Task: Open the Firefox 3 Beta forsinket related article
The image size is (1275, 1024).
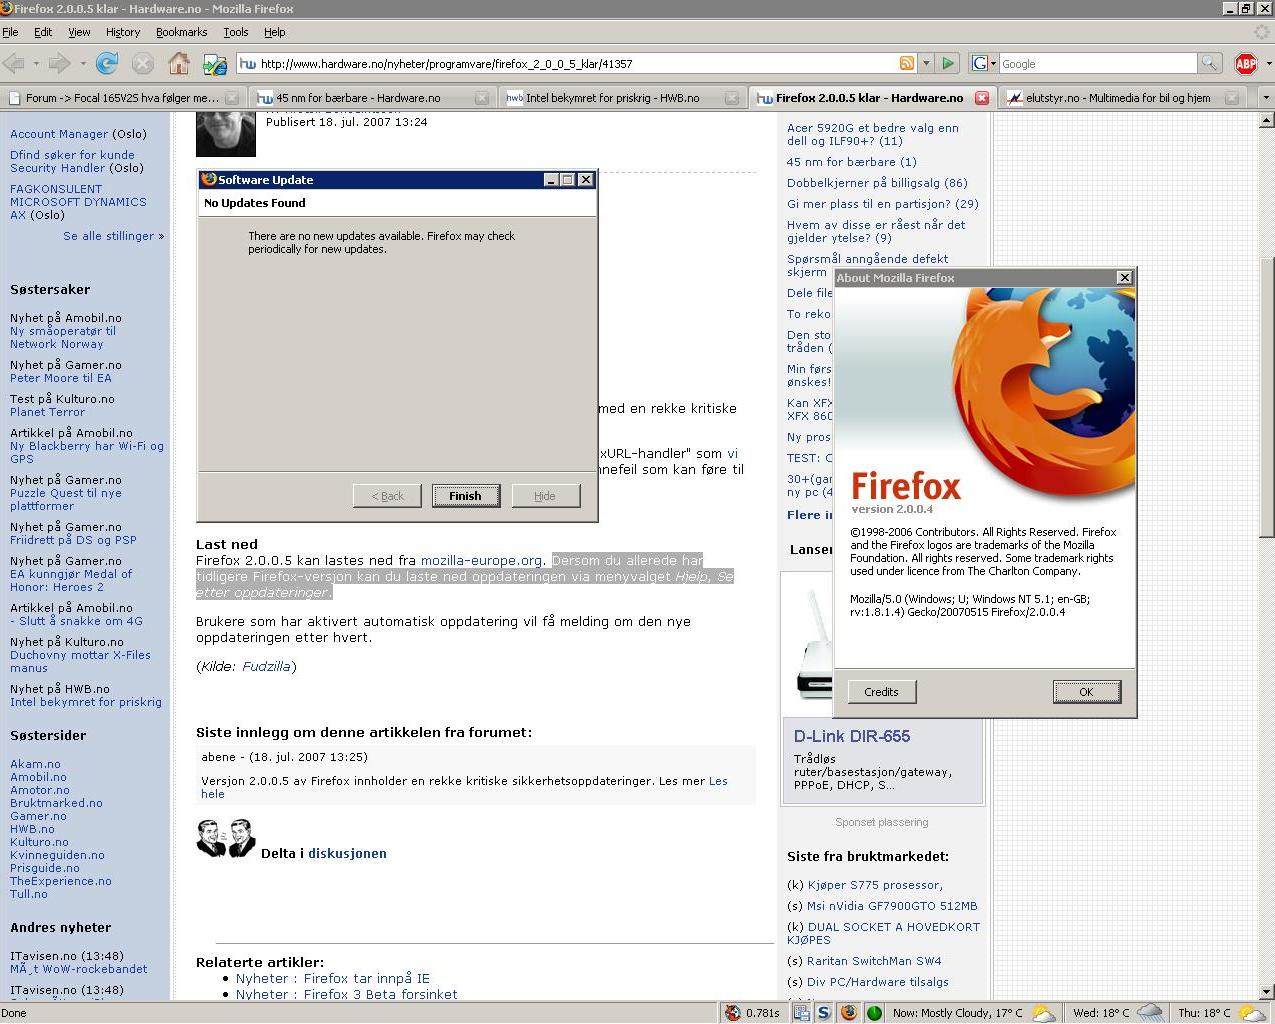Action: [347, 994]
